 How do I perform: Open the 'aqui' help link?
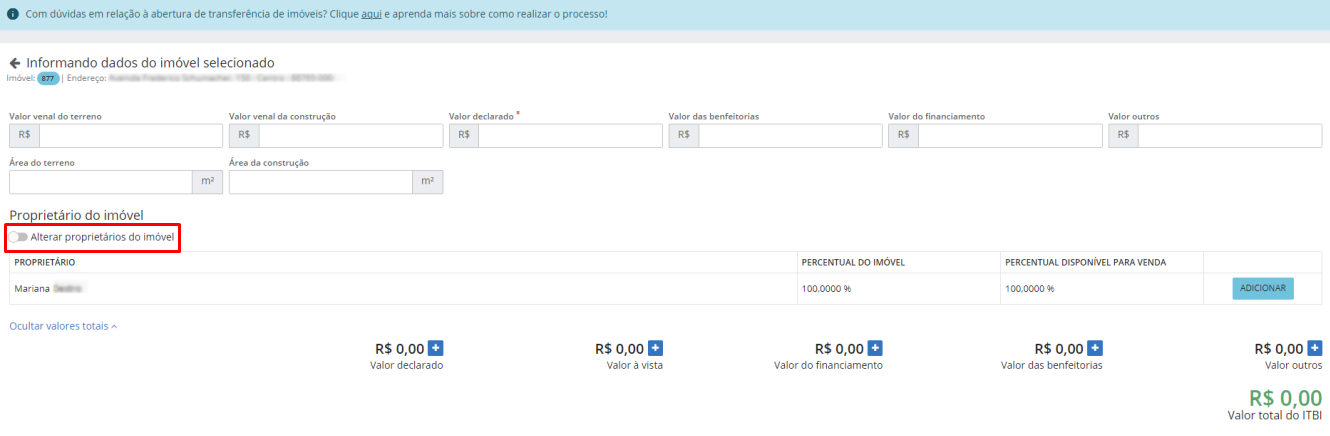[x=371, y=15]
